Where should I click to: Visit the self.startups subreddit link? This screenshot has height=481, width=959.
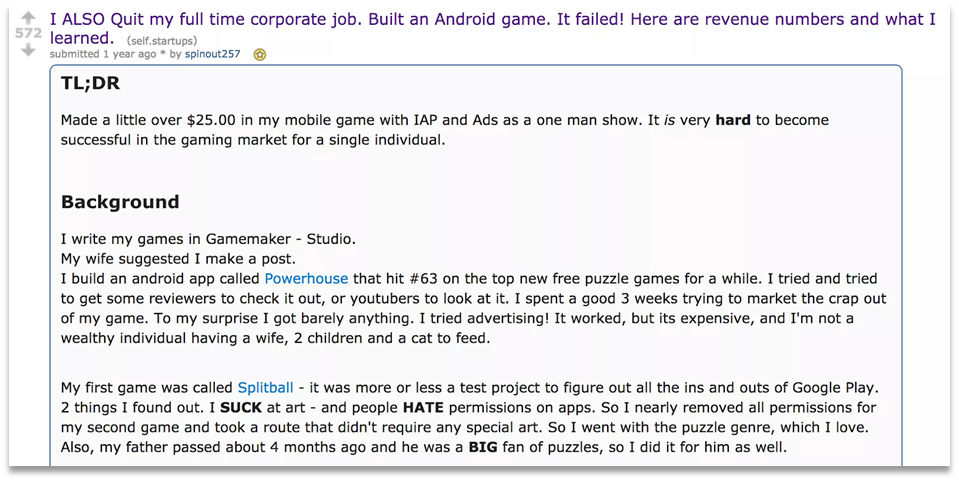coord(161,41)
